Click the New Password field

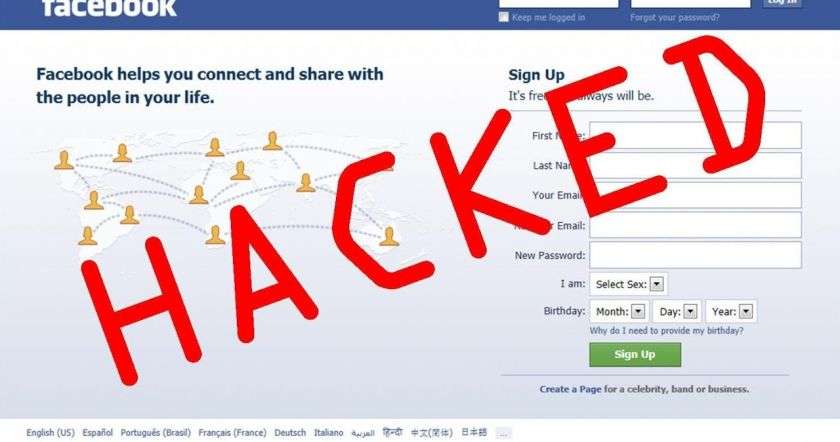695,255
